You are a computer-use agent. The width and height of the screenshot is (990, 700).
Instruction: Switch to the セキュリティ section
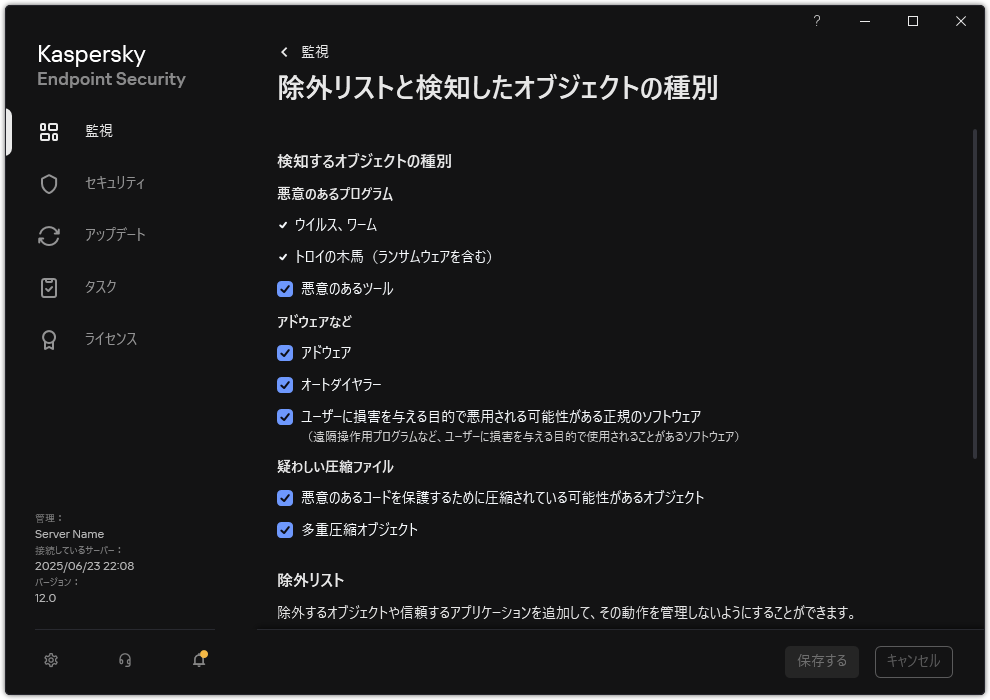click(48, 183)
